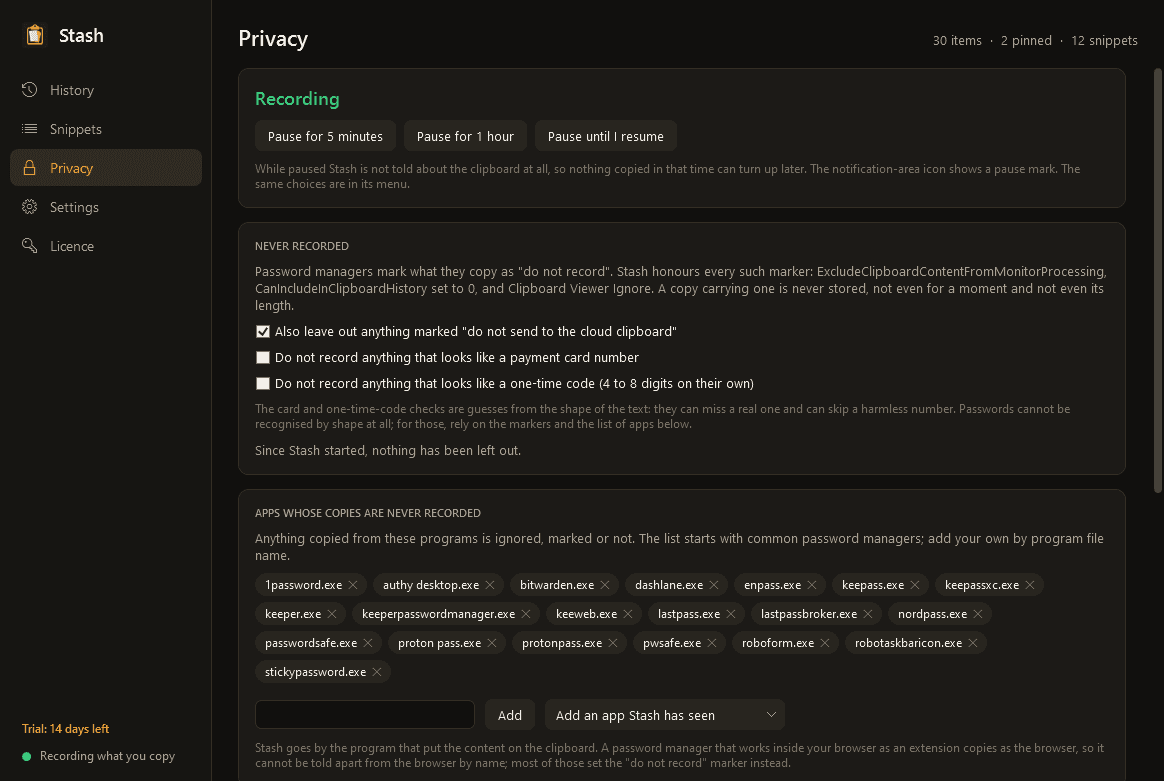This screenshot has width=1164, height=781.
Task: Remove keeperpasswordmanager.exe from the list
Action: click(526, 614)
